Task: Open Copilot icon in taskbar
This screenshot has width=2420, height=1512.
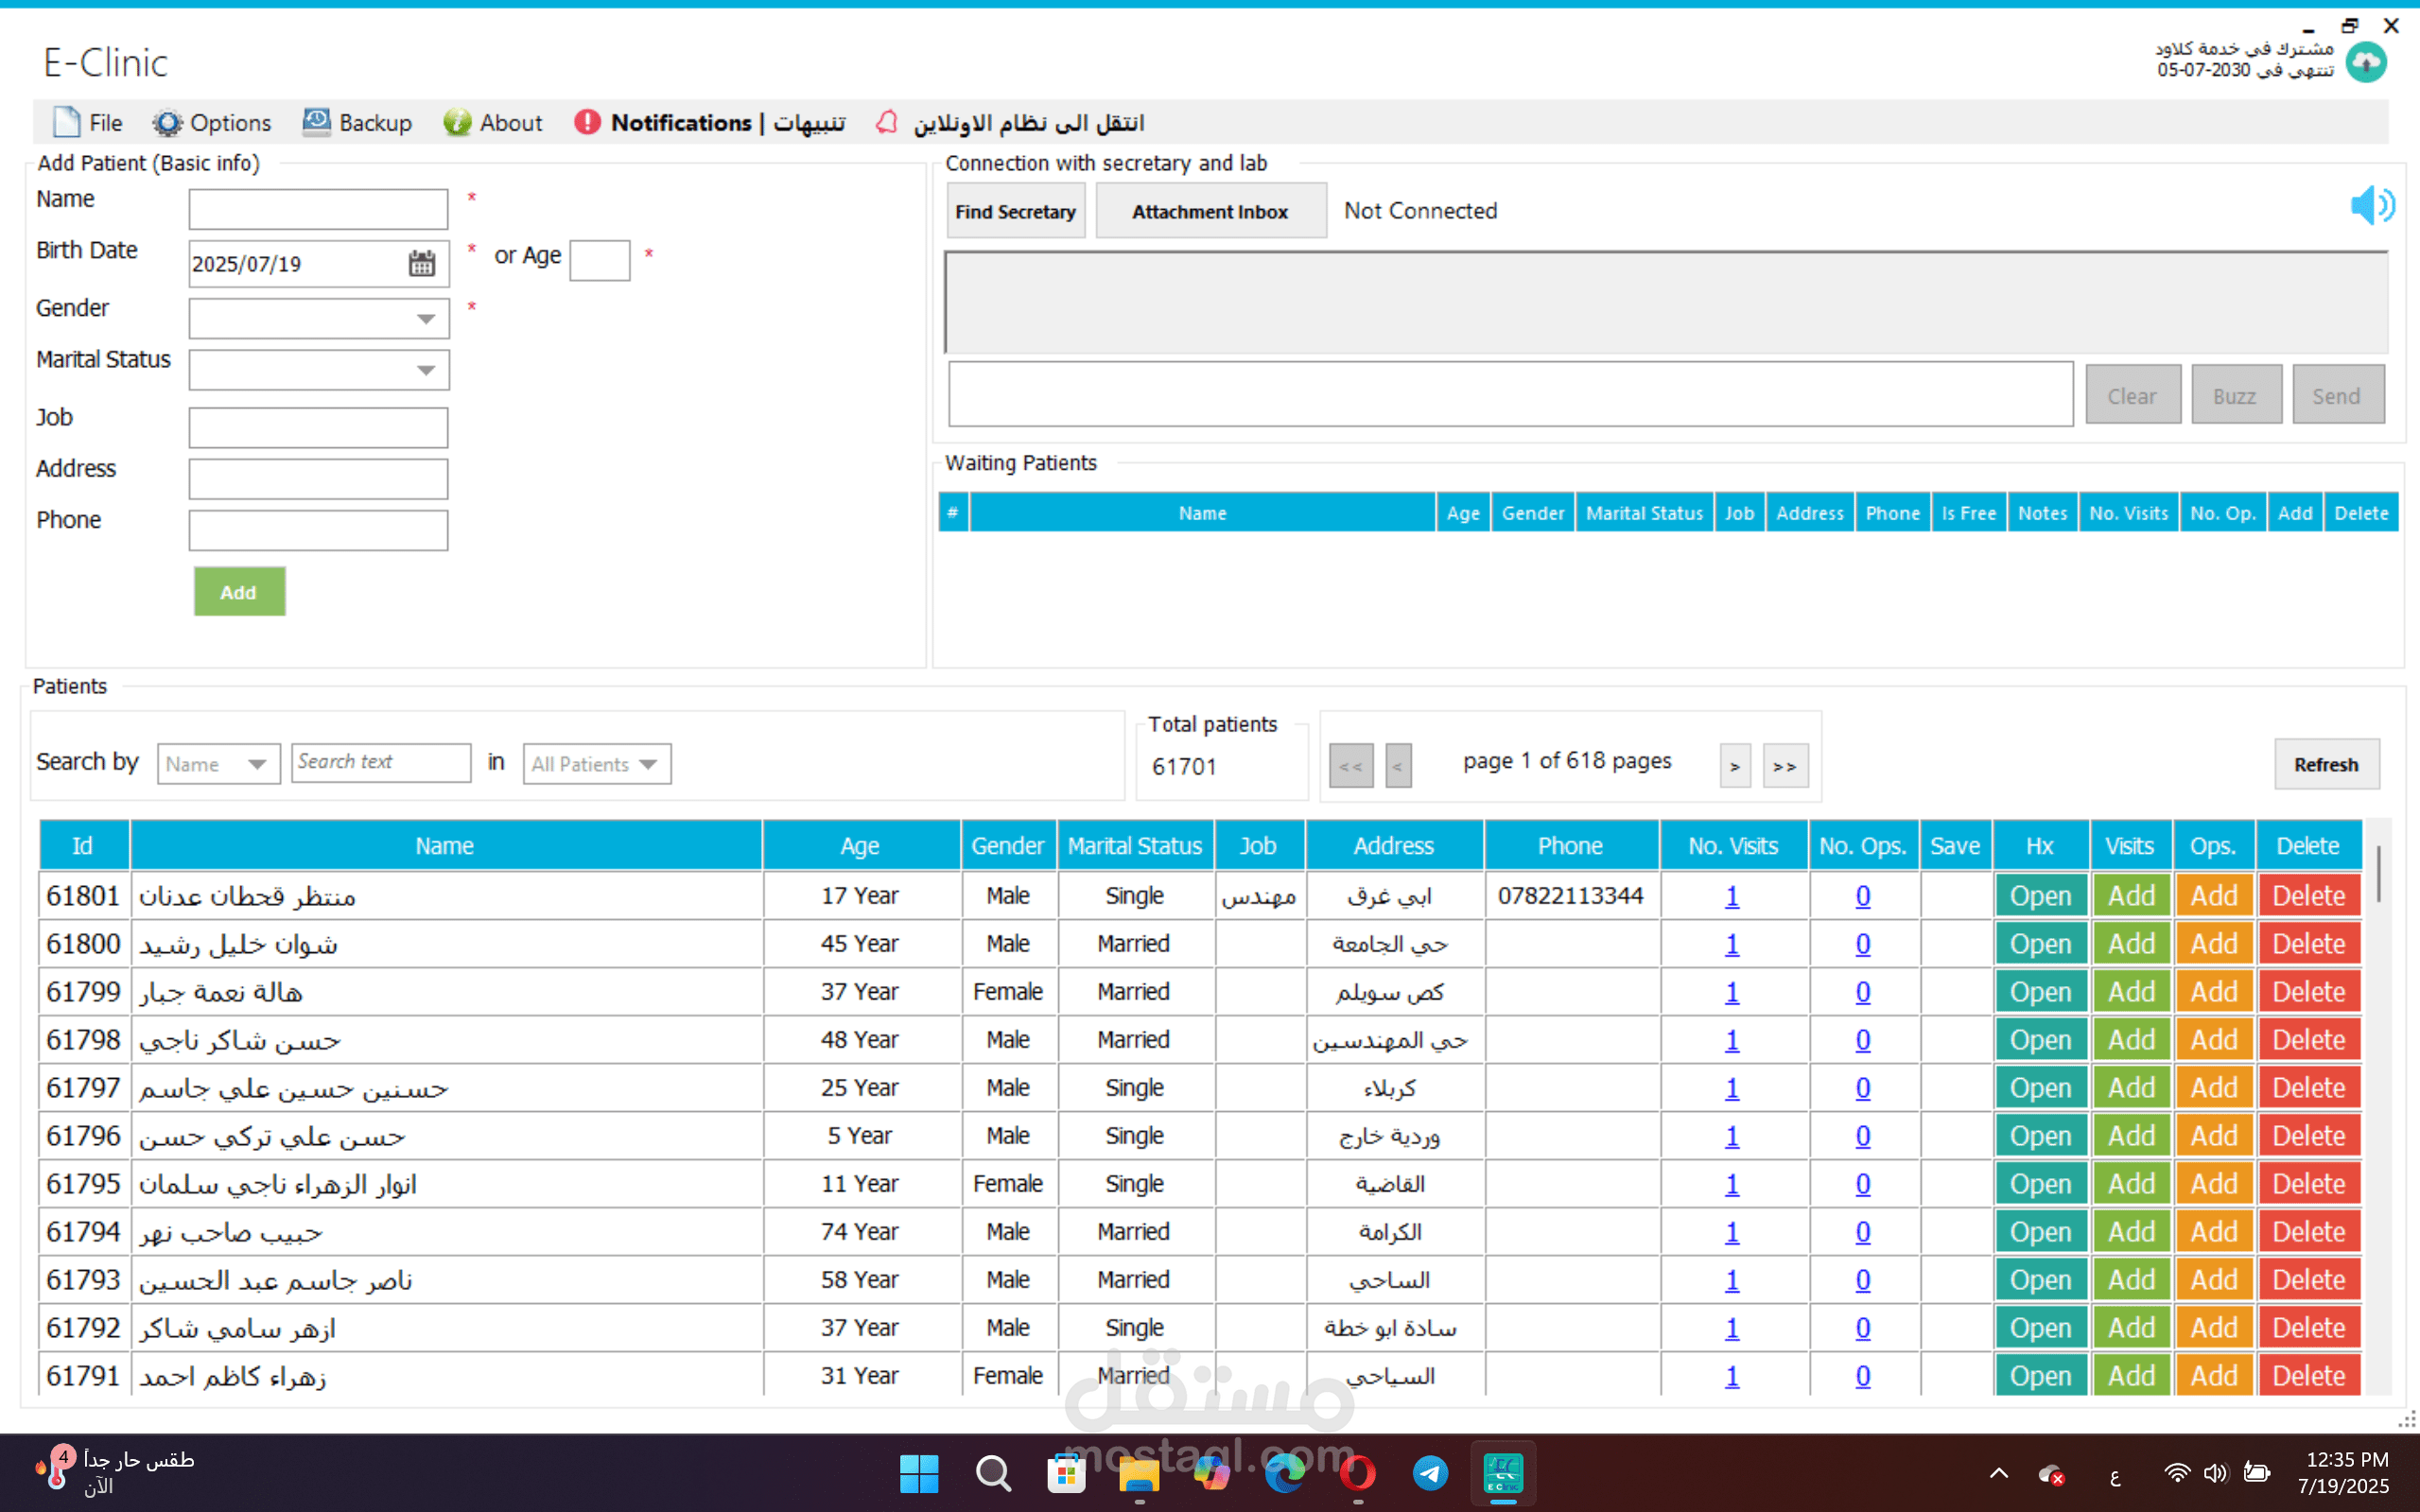Action: [1212, 1473]
